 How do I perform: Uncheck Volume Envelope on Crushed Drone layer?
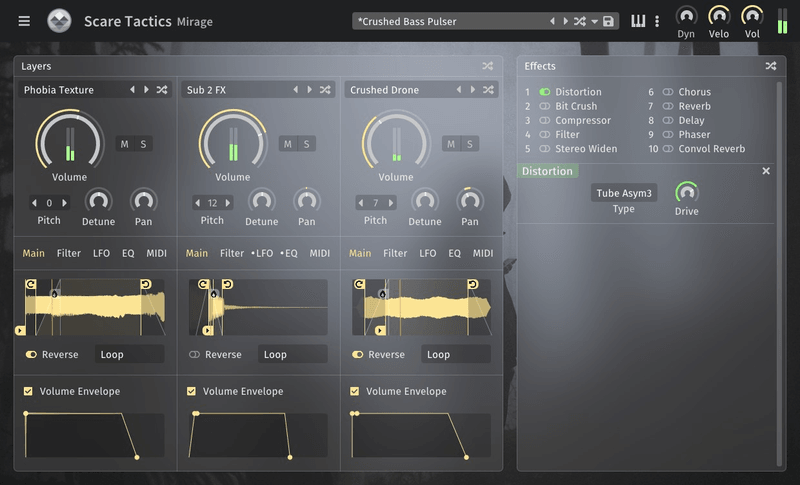point(355,391)
